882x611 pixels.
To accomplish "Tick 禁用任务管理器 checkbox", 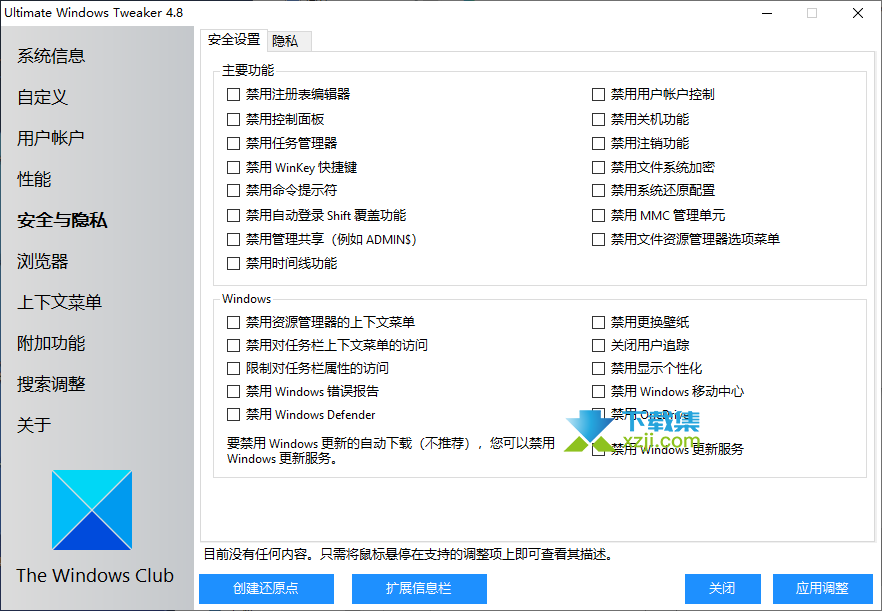I will tap(233, 143).
